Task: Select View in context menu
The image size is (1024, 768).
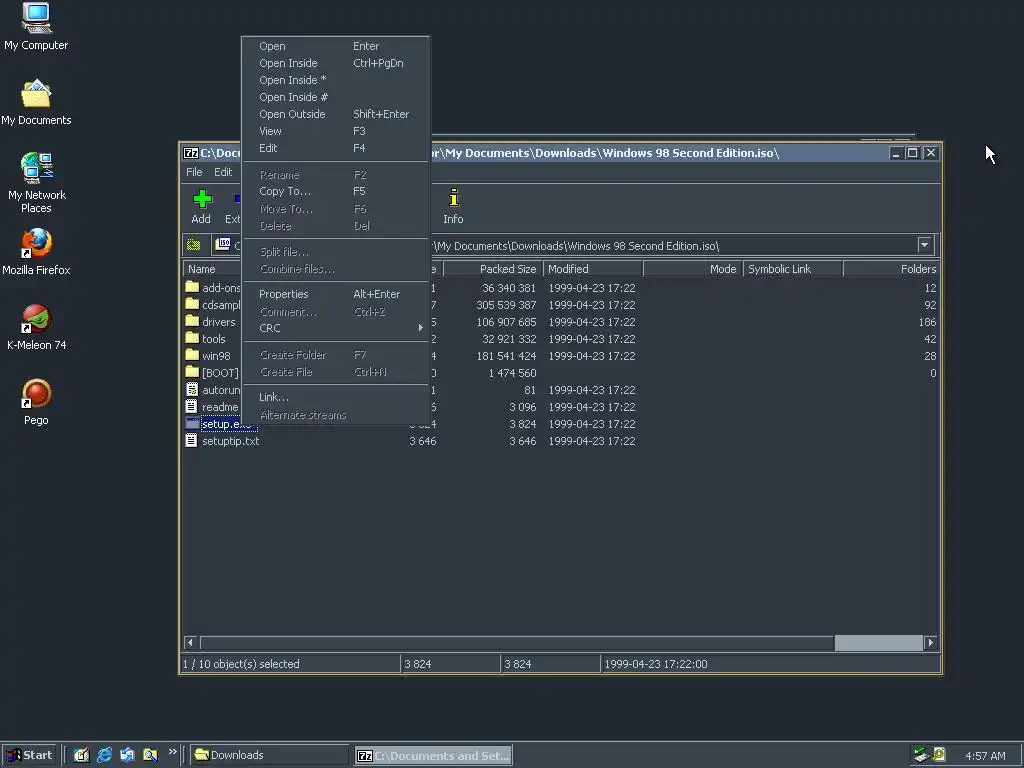Action: (336, 131)
